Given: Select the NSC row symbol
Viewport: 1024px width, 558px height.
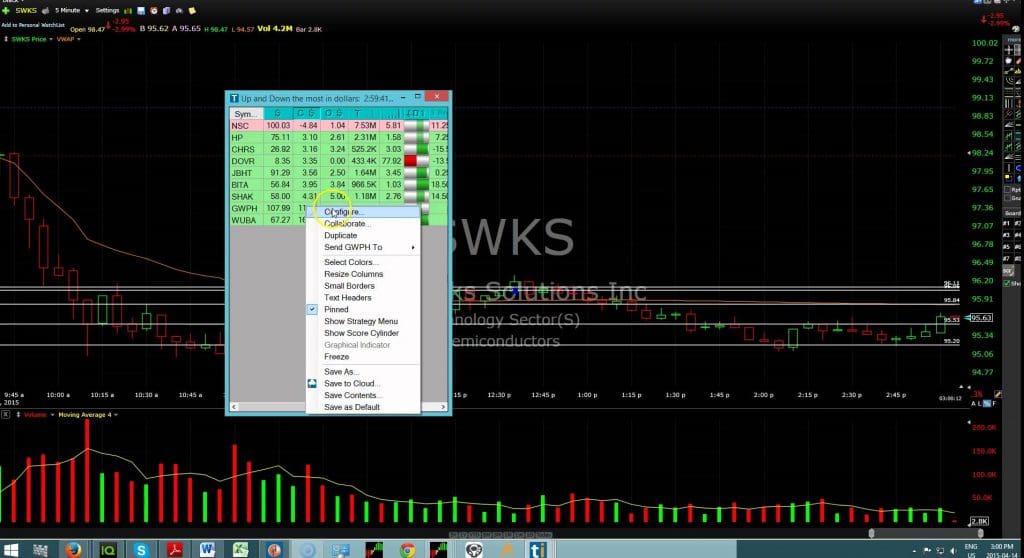Looking at the screenshot, I should pos(240,125).
